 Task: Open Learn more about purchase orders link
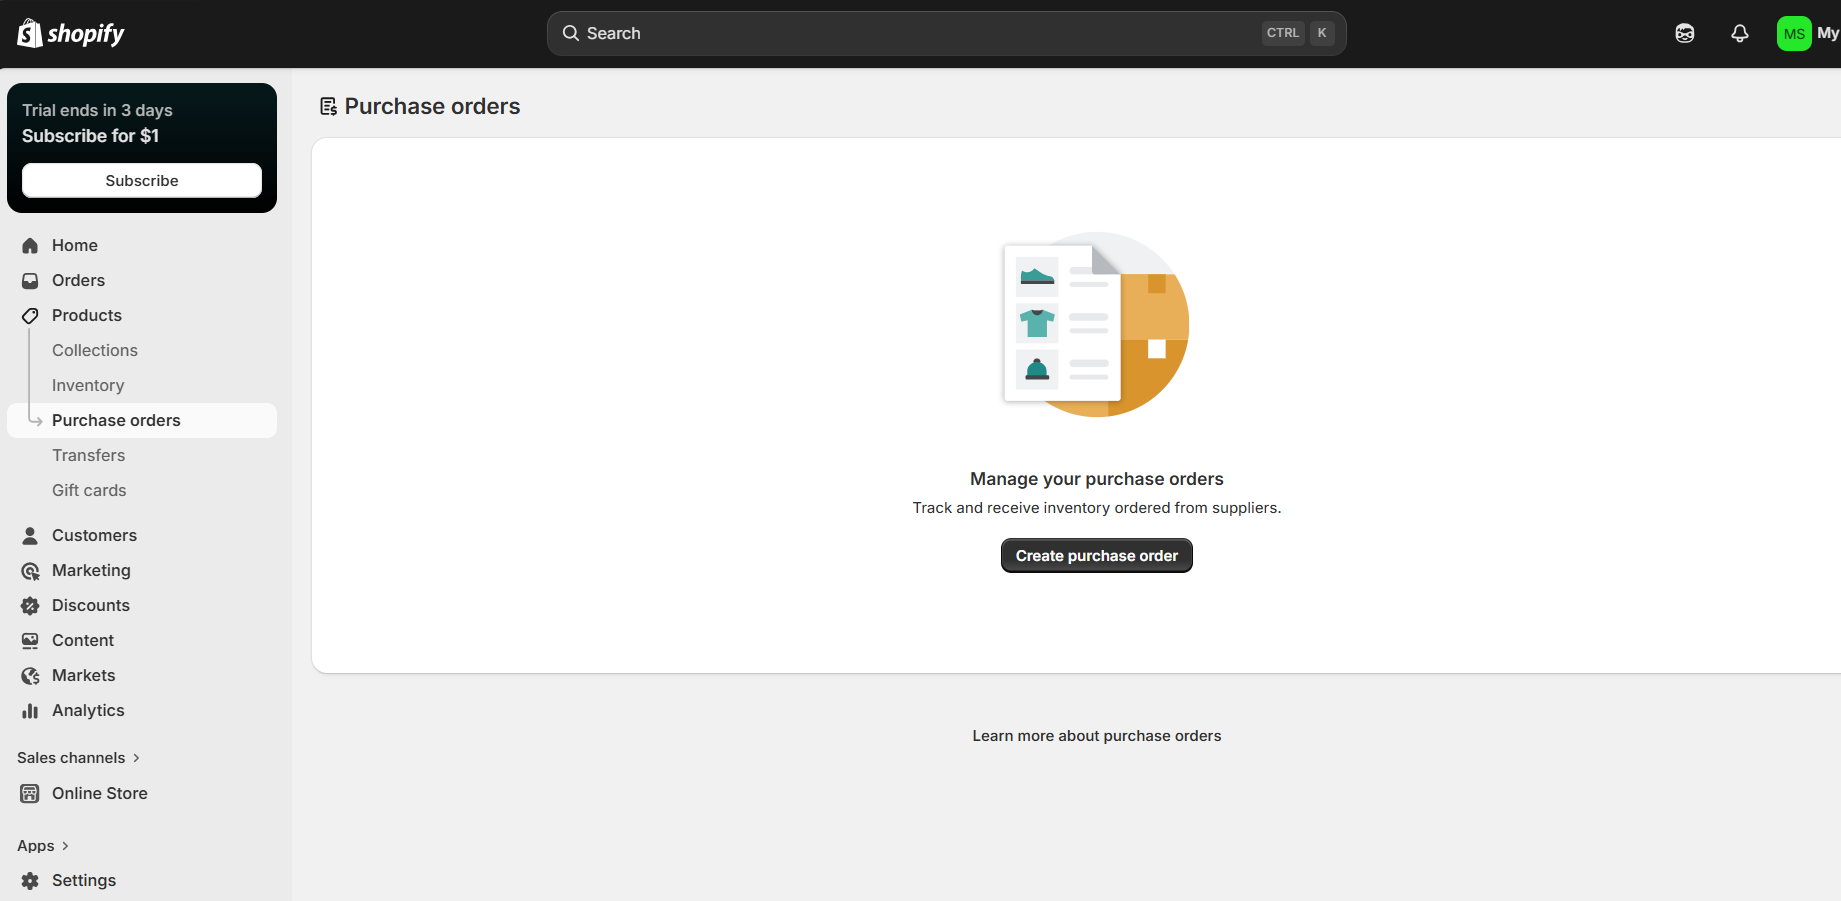pyautogui.click(x=1097, y=736)
